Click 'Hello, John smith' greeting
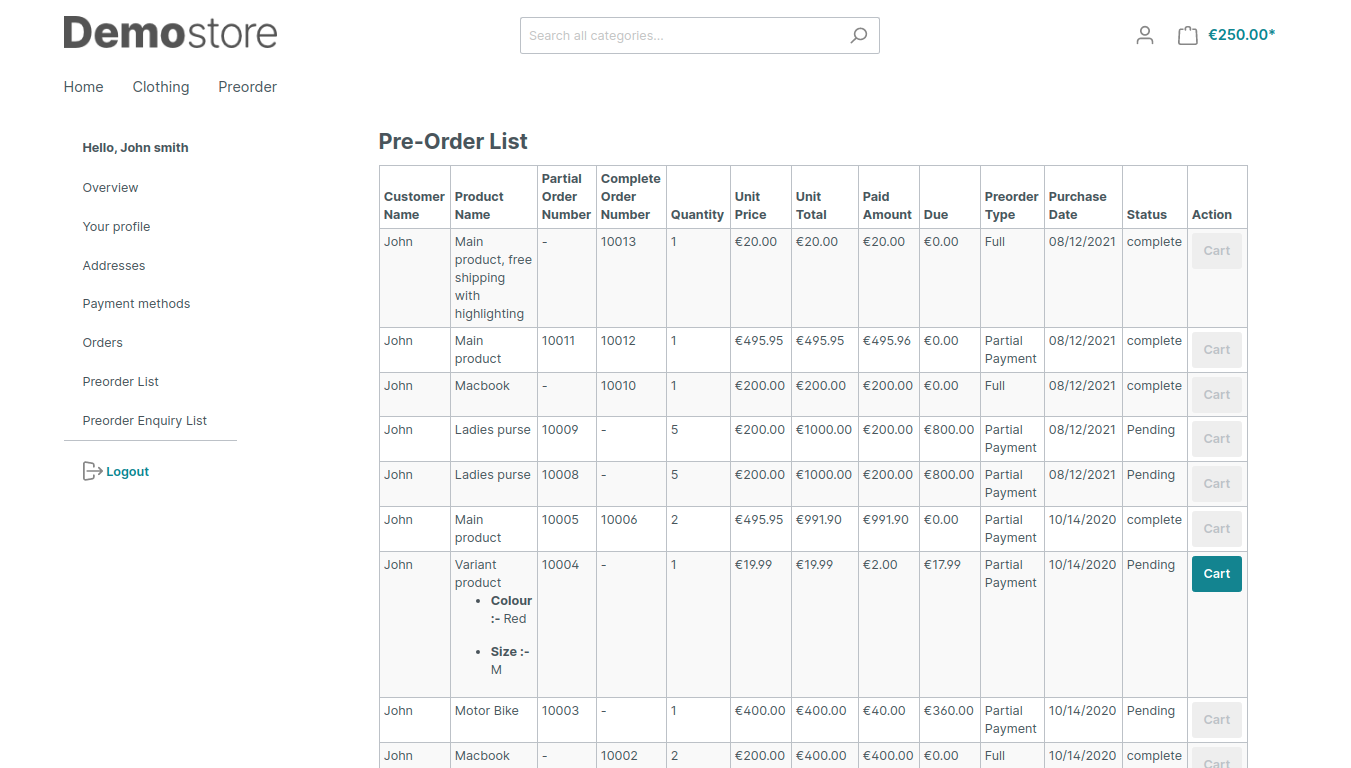This screenshot has width=1351, height=768. (135, 148)
